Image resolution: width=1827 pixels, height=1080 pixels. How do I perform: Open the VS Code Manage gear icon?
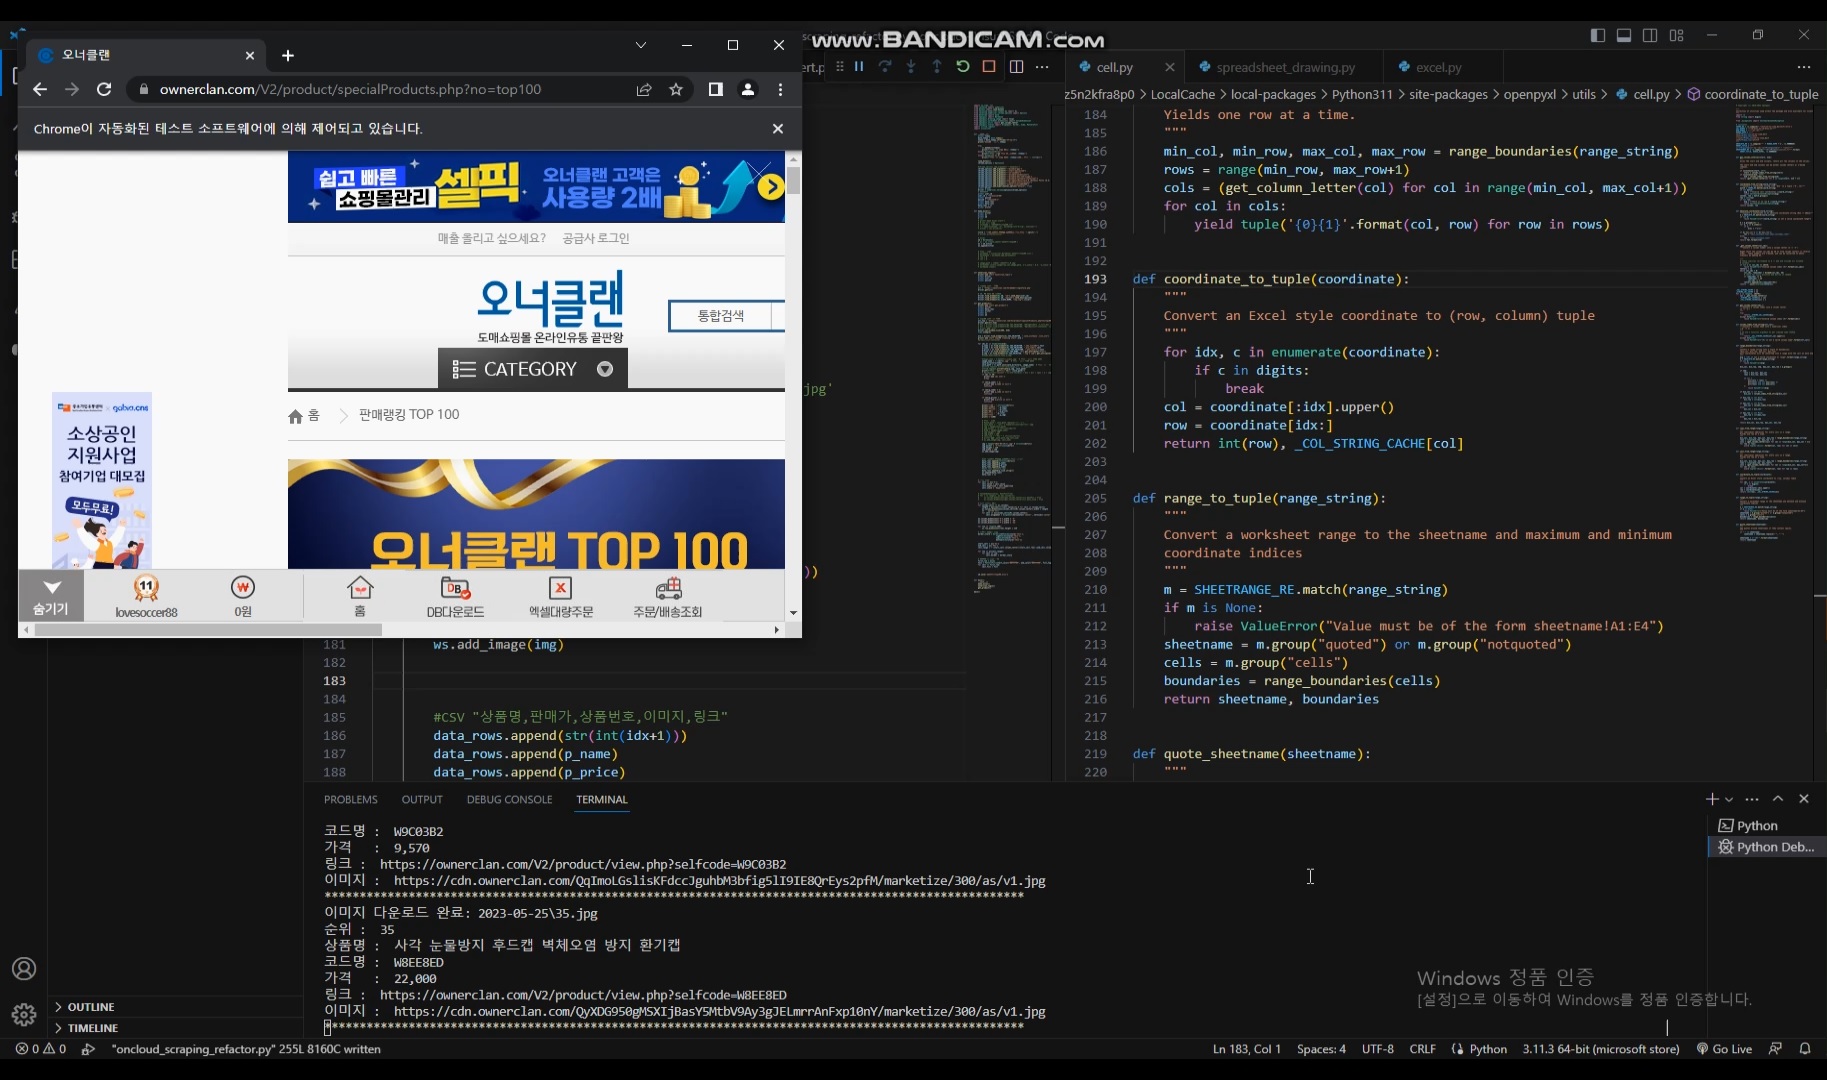point(24,1015)
